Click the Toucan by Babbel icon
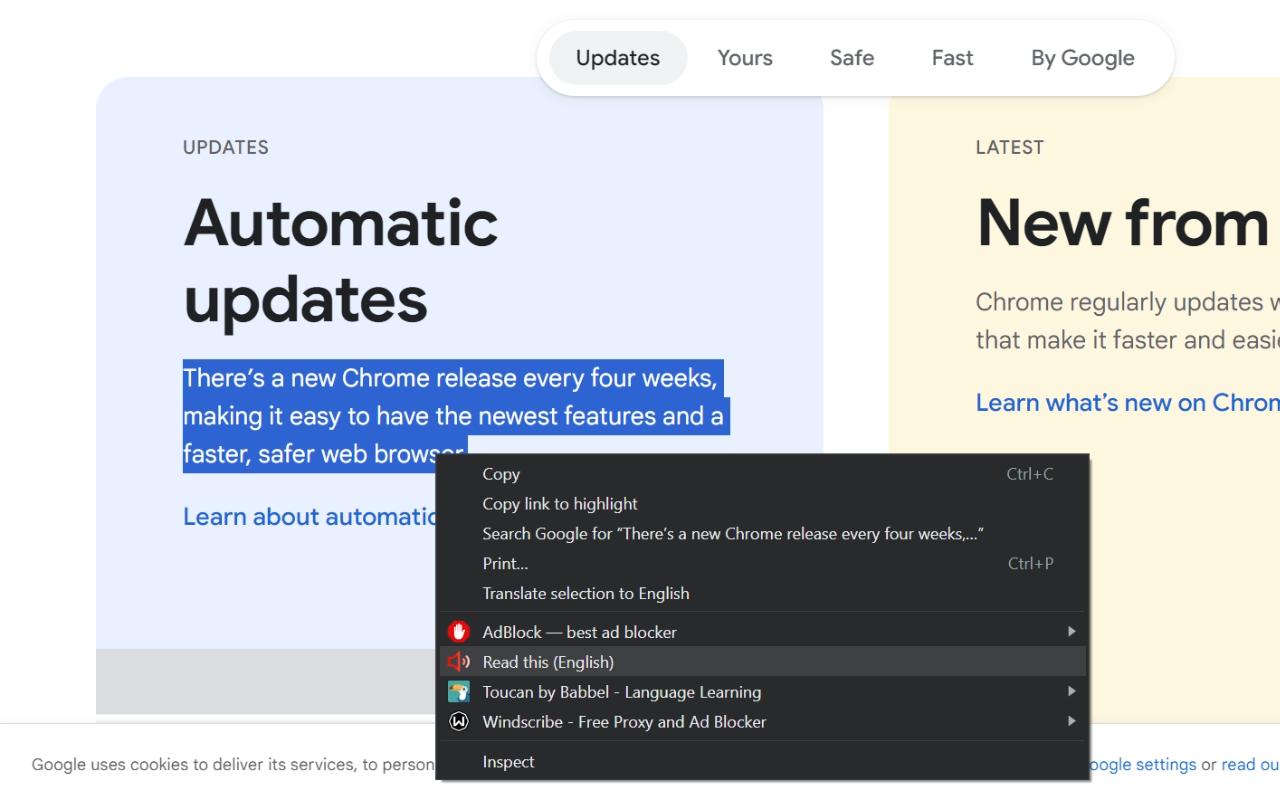1280x800 pixels. coord(459,692)
